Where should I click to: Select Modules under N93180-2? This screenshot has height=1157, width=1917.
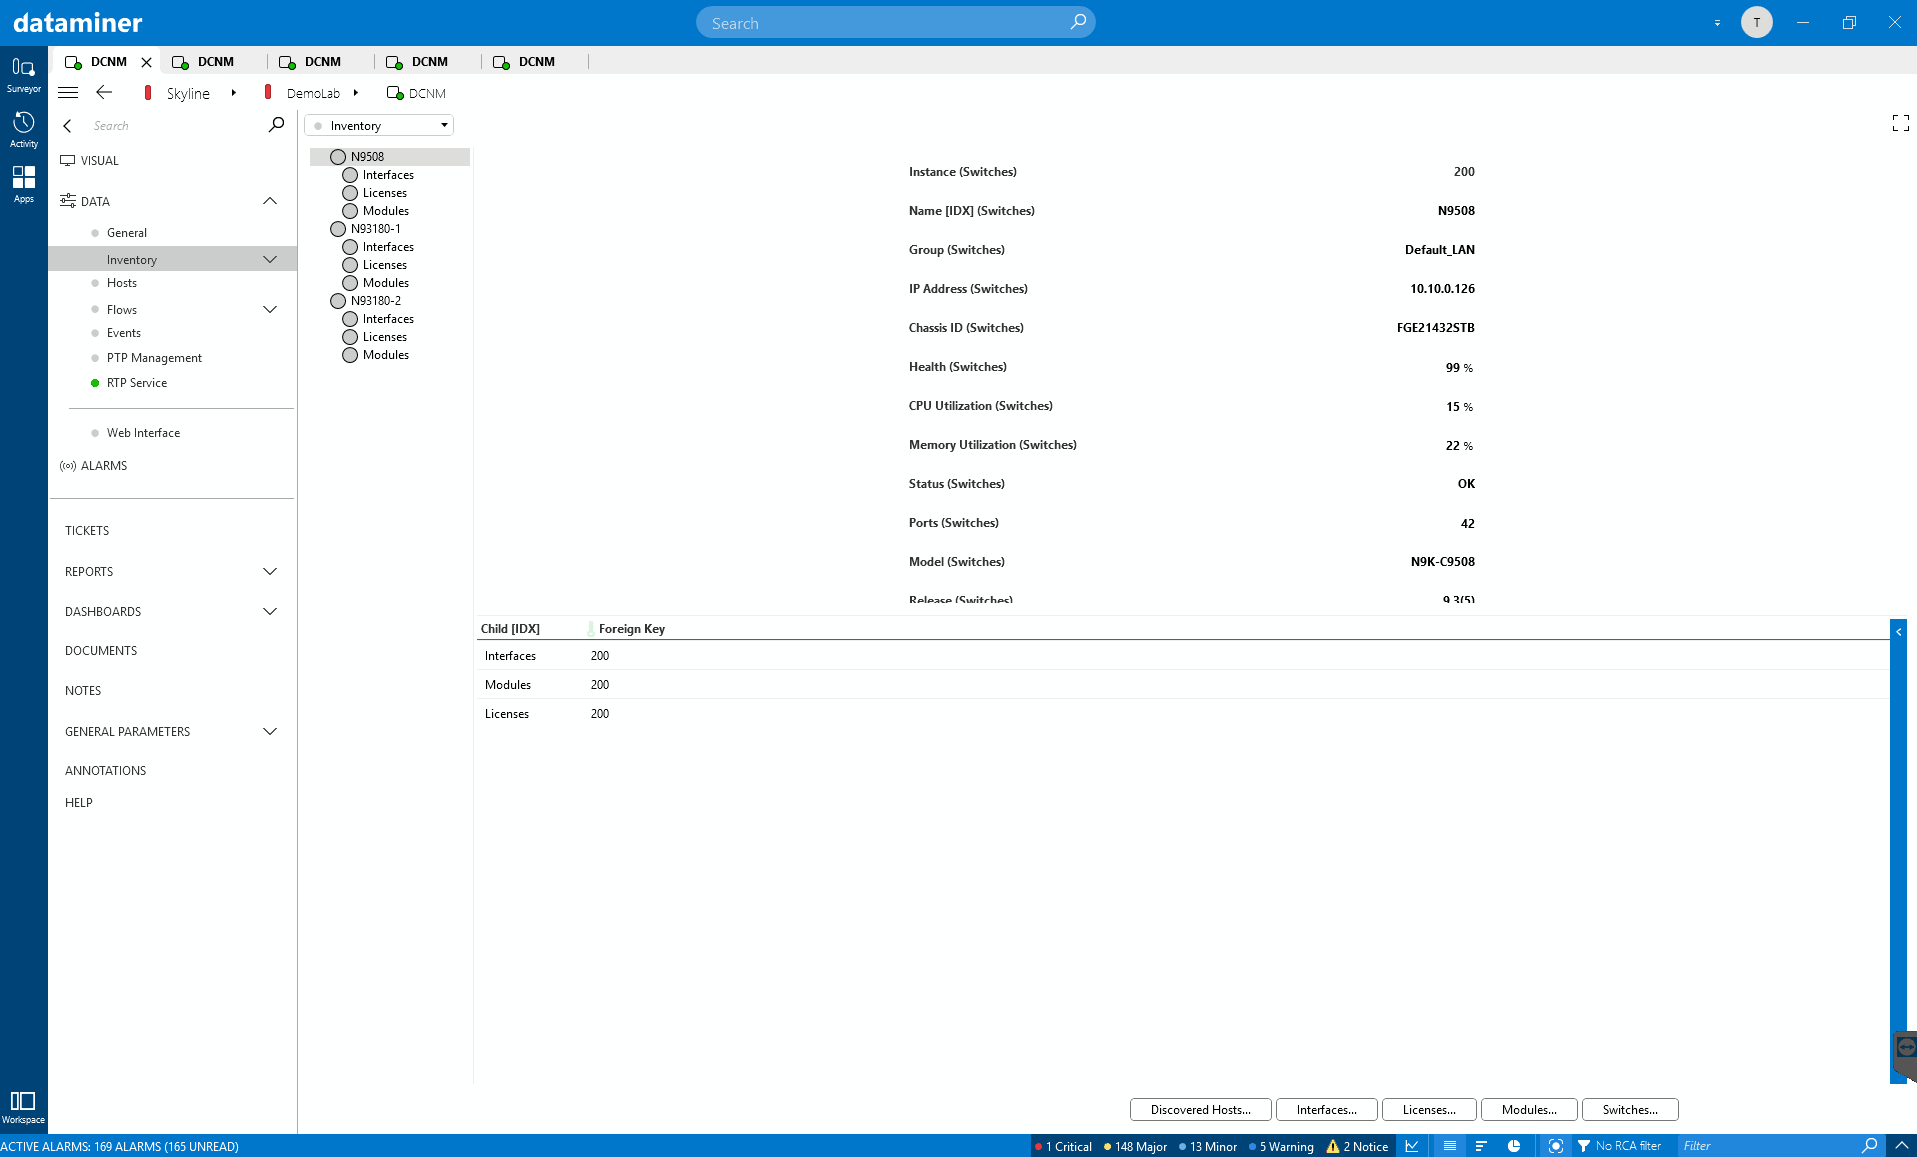(x=386, y=355)
